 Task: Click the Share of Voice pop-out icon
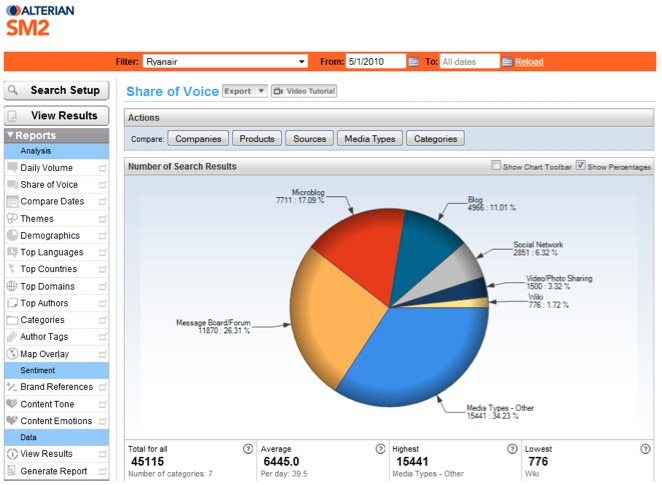103,185
